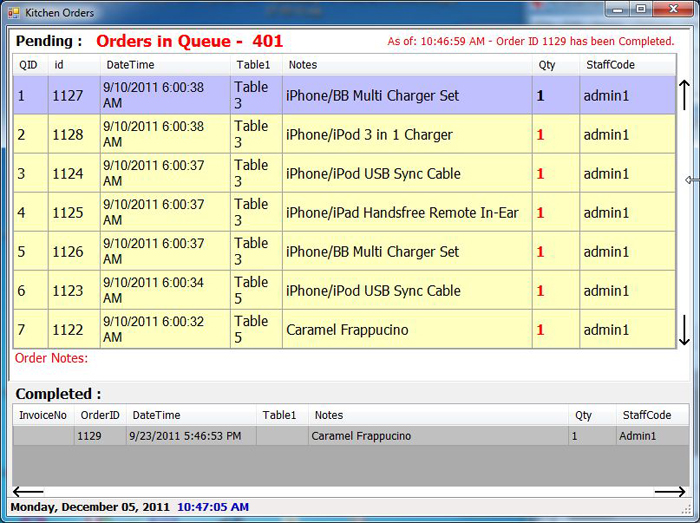Click the completed Table1 column header
The image size is (700, 523).
click(282, 415)
